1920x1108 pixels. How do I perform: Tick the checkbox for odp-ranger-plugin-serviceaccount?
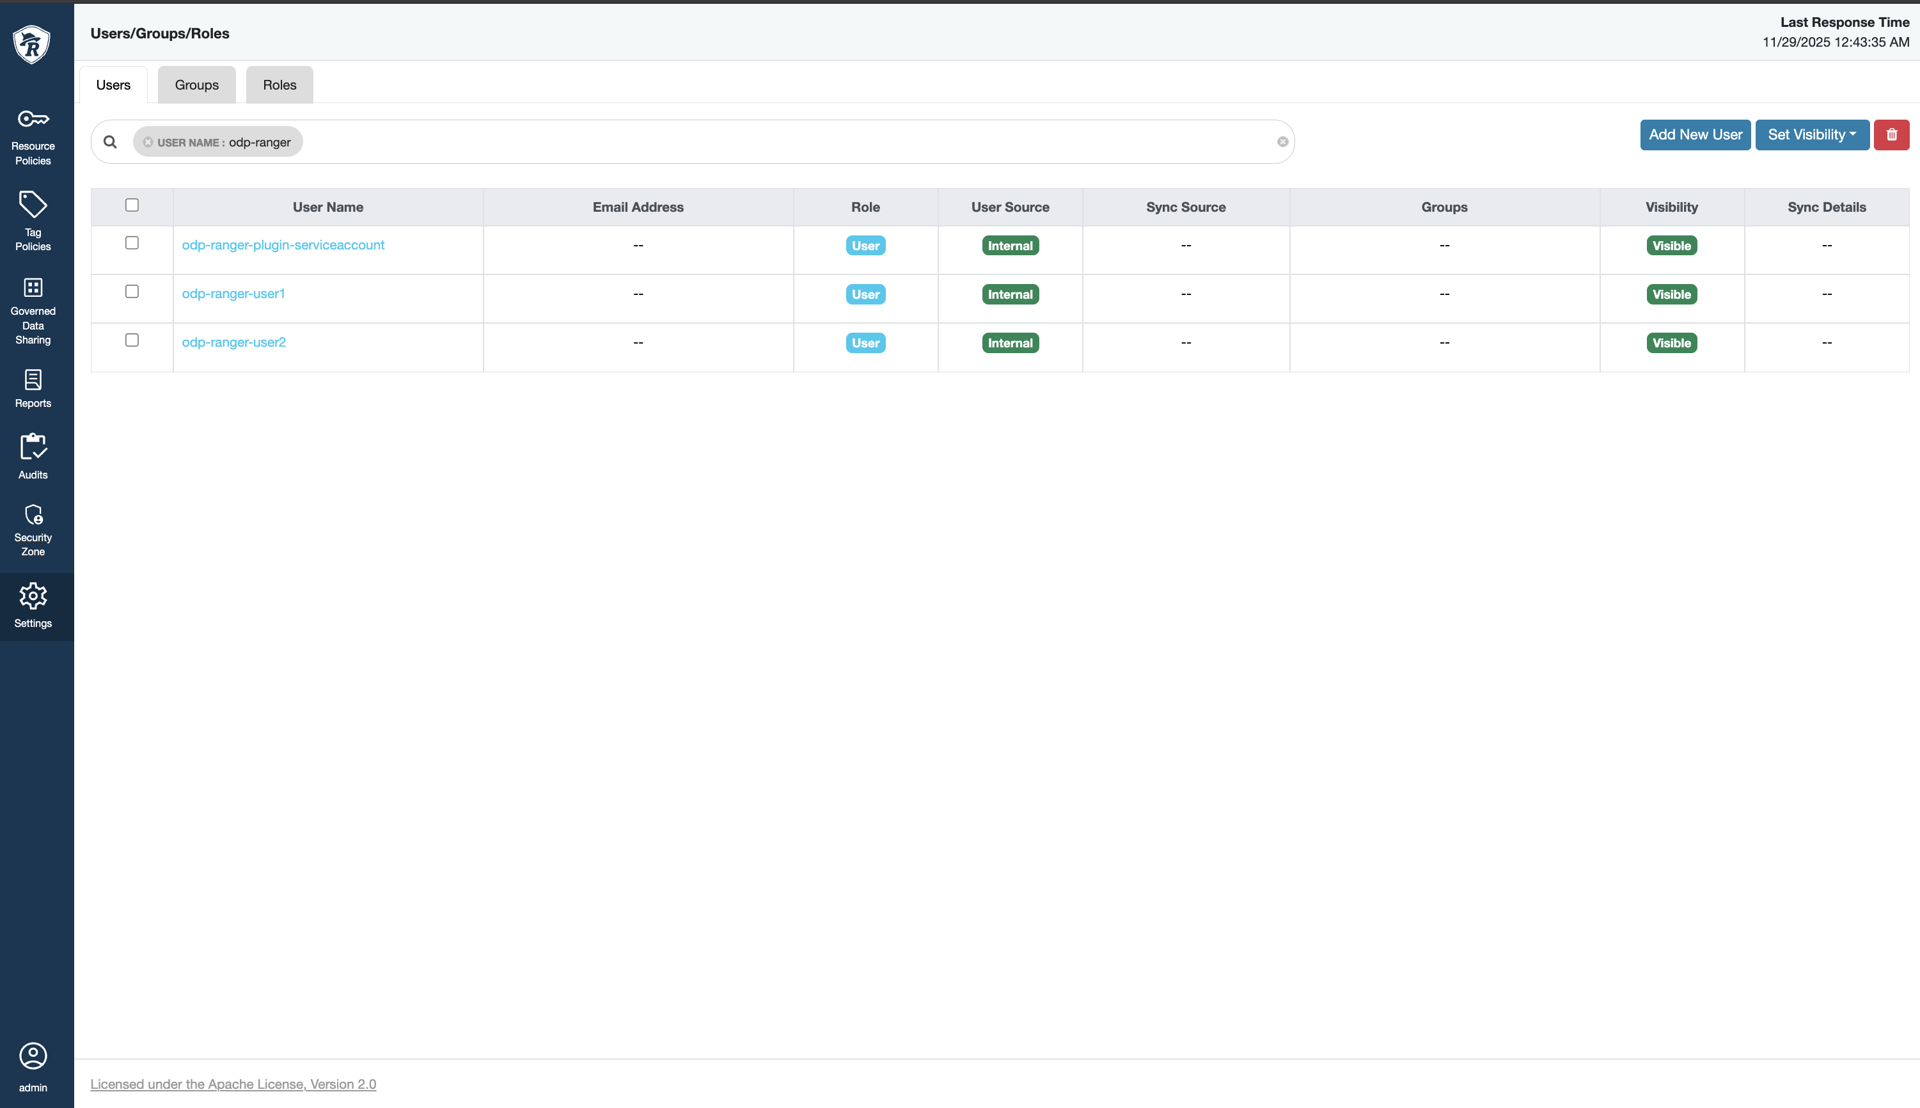132,243
